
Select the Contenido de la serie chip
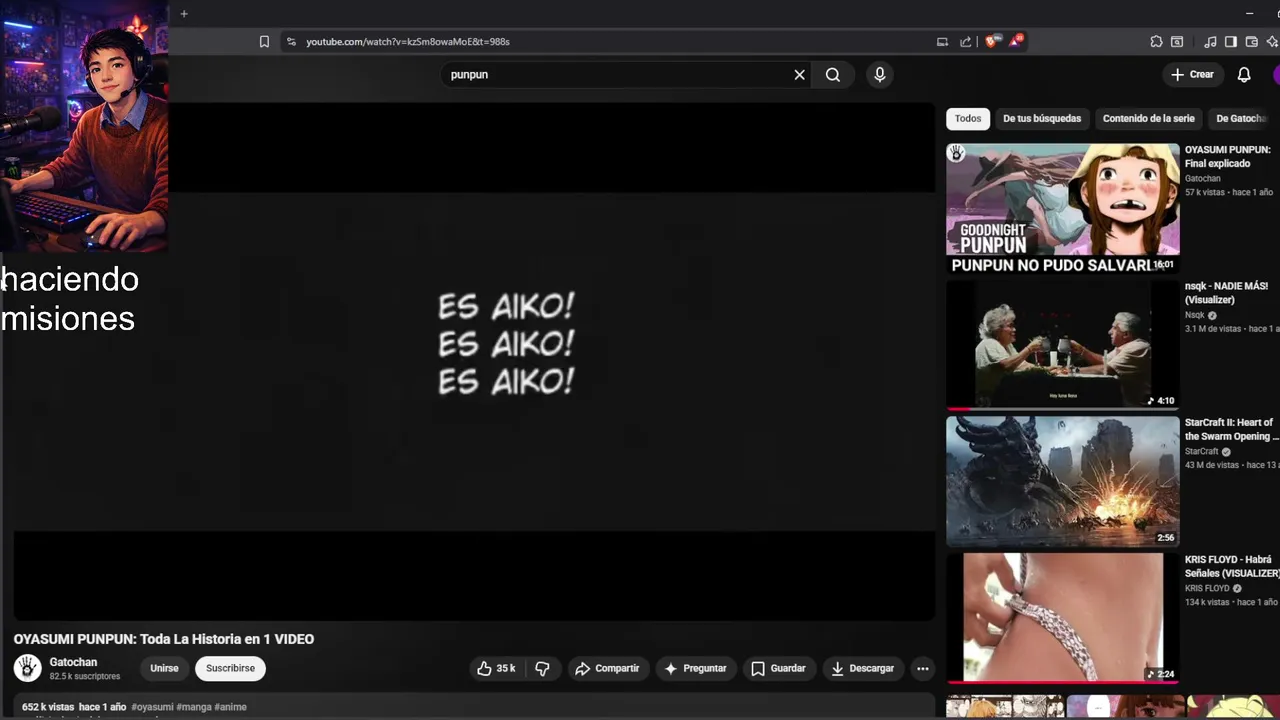[x=1149, y=118]
